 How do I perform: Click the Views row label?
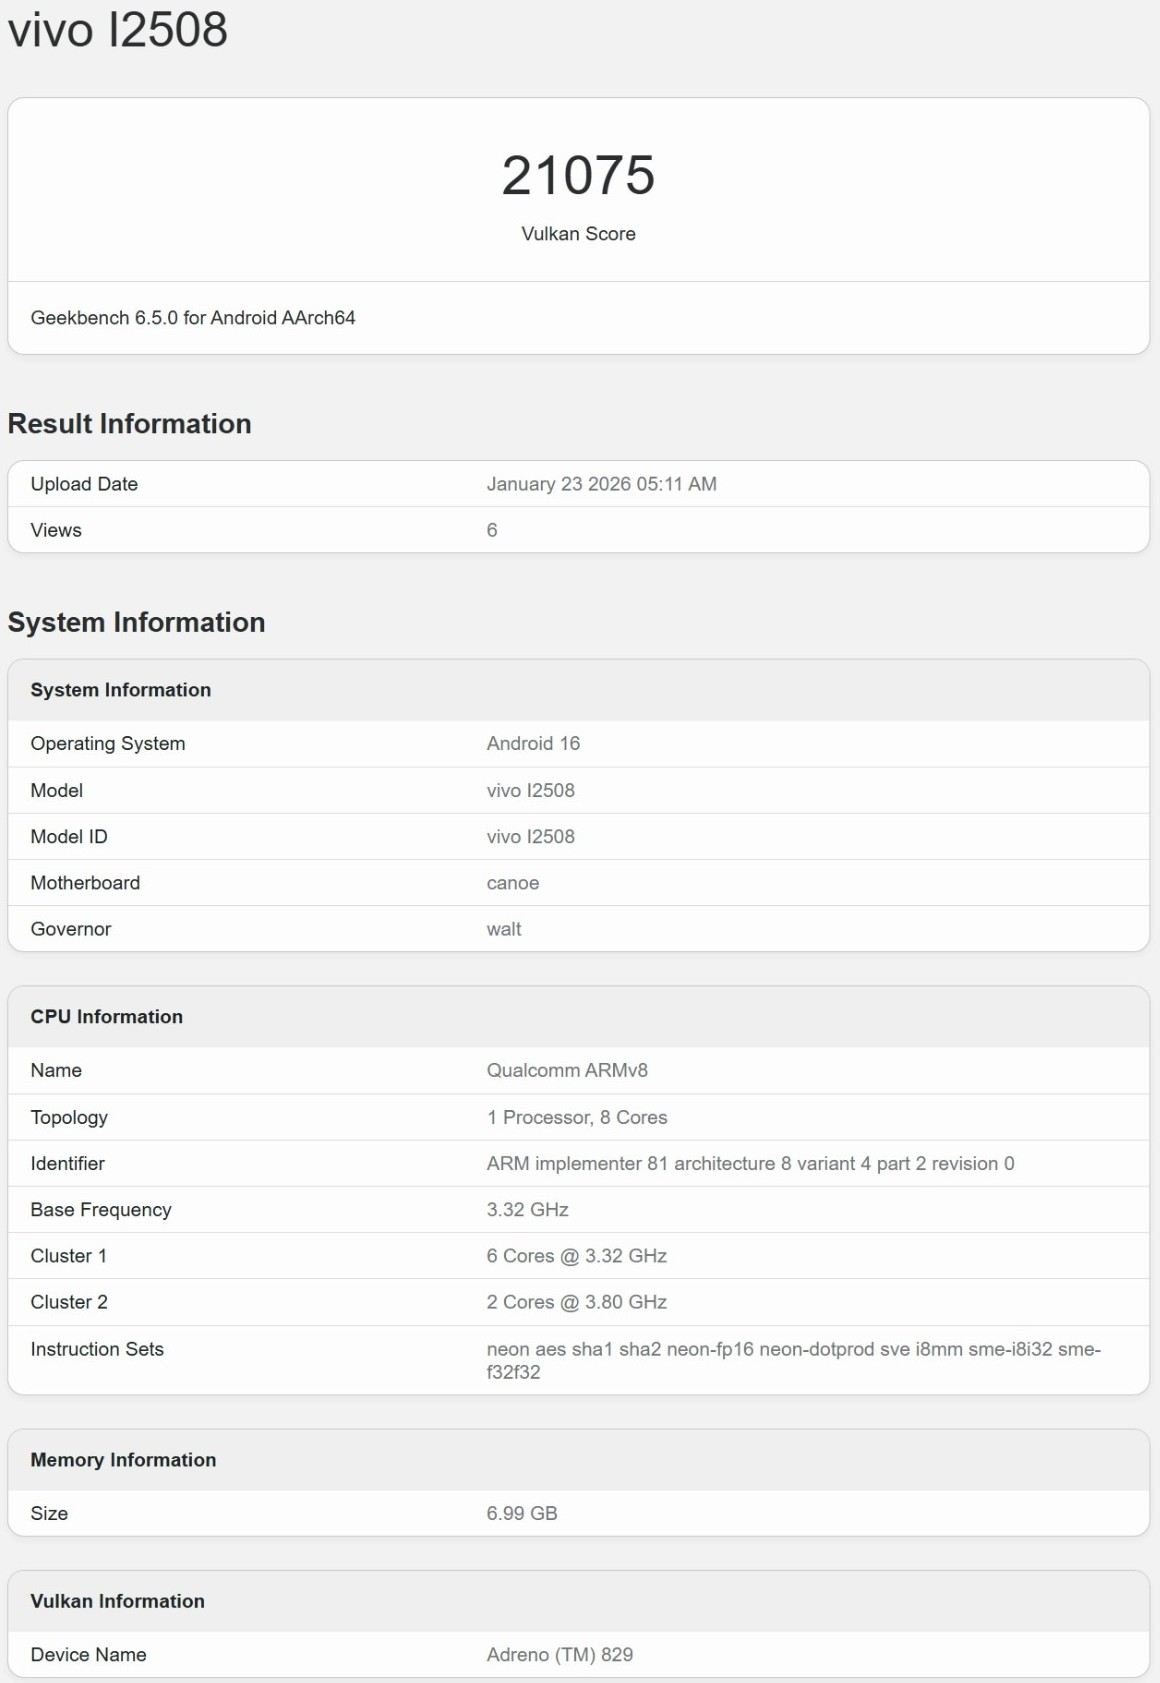[56, 530]
